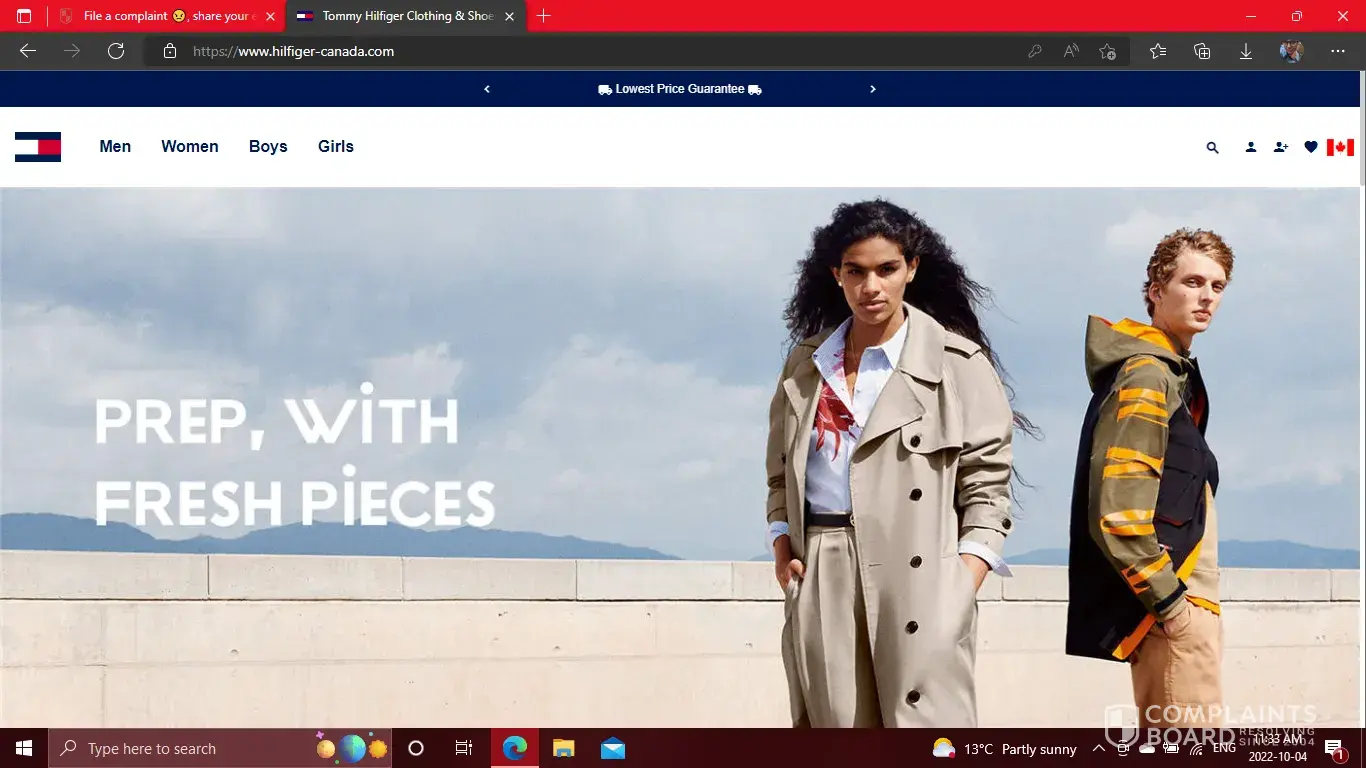Open the wishlist heart icon

(1311, 147)
